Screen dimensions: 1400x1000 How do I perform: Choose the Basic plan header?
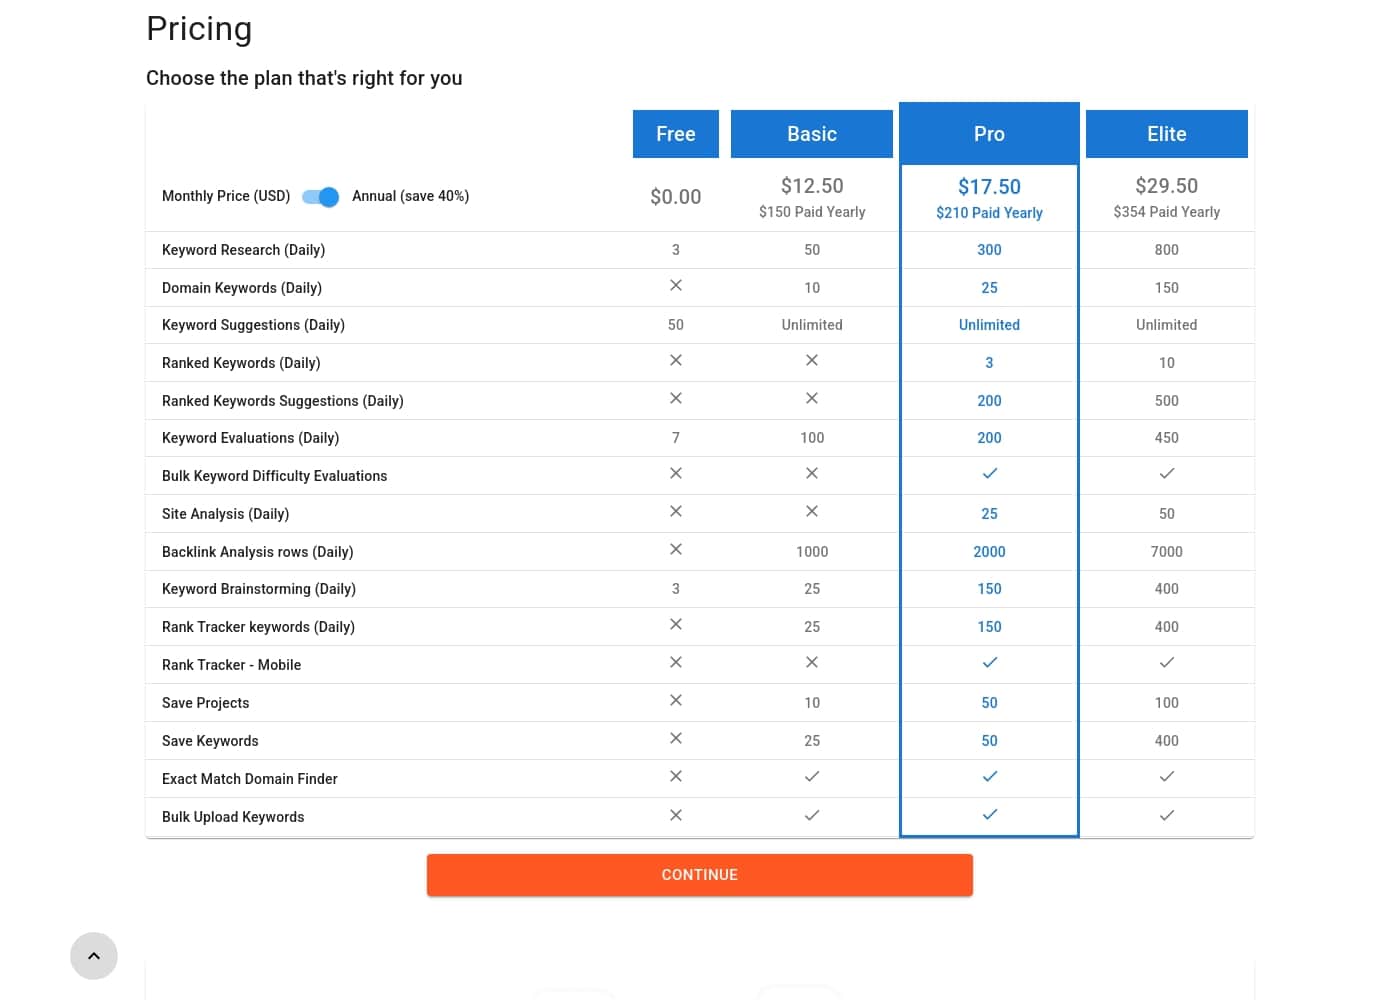pos(812,134)
